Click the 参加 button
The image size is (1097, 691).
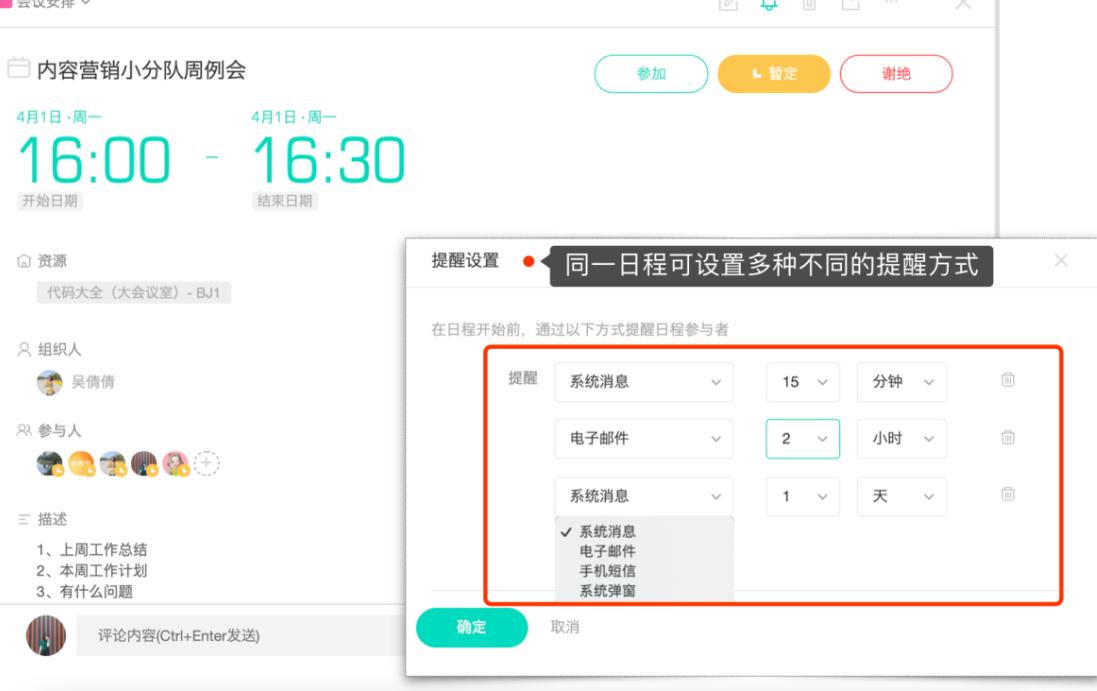[651, 73]
